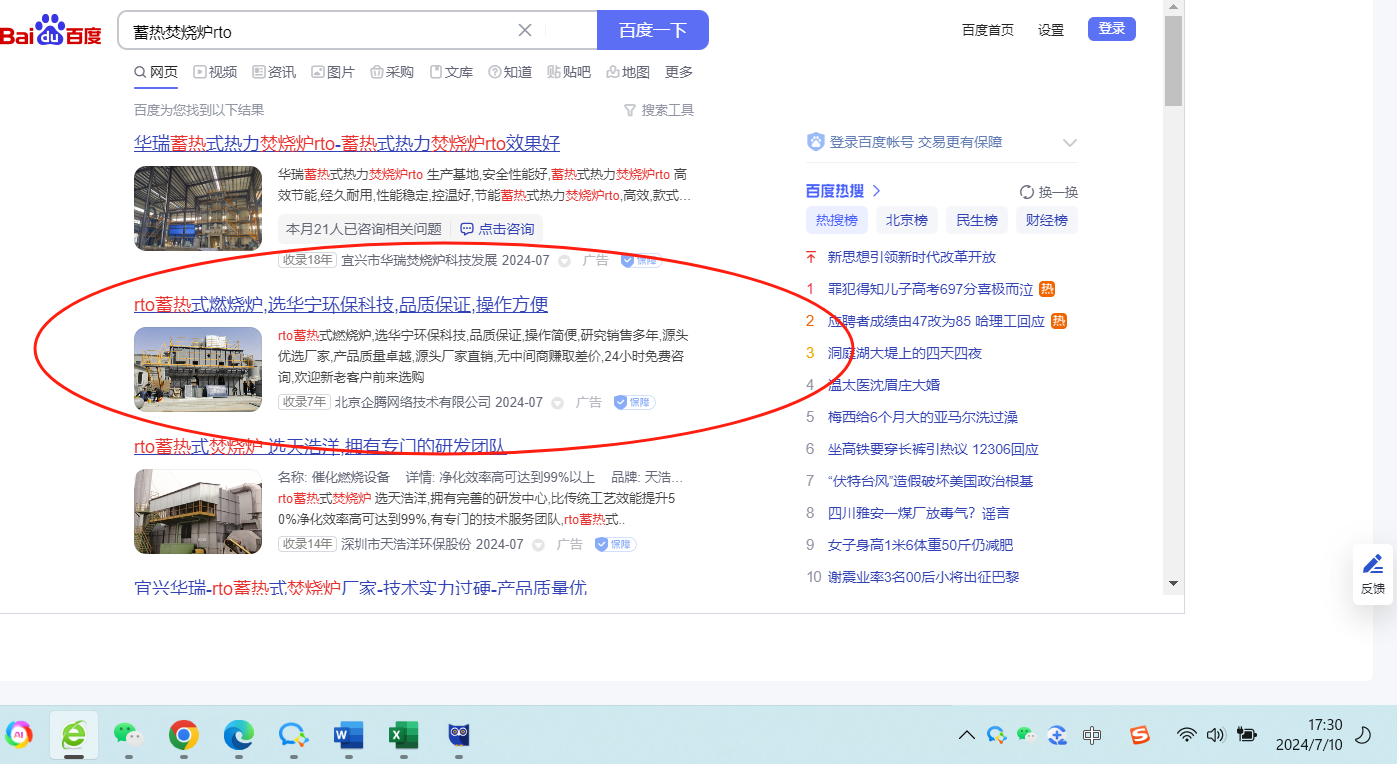Clear the search box with the X icon
The height and width of the screenshot is (764, 1397).
[525, 30]
